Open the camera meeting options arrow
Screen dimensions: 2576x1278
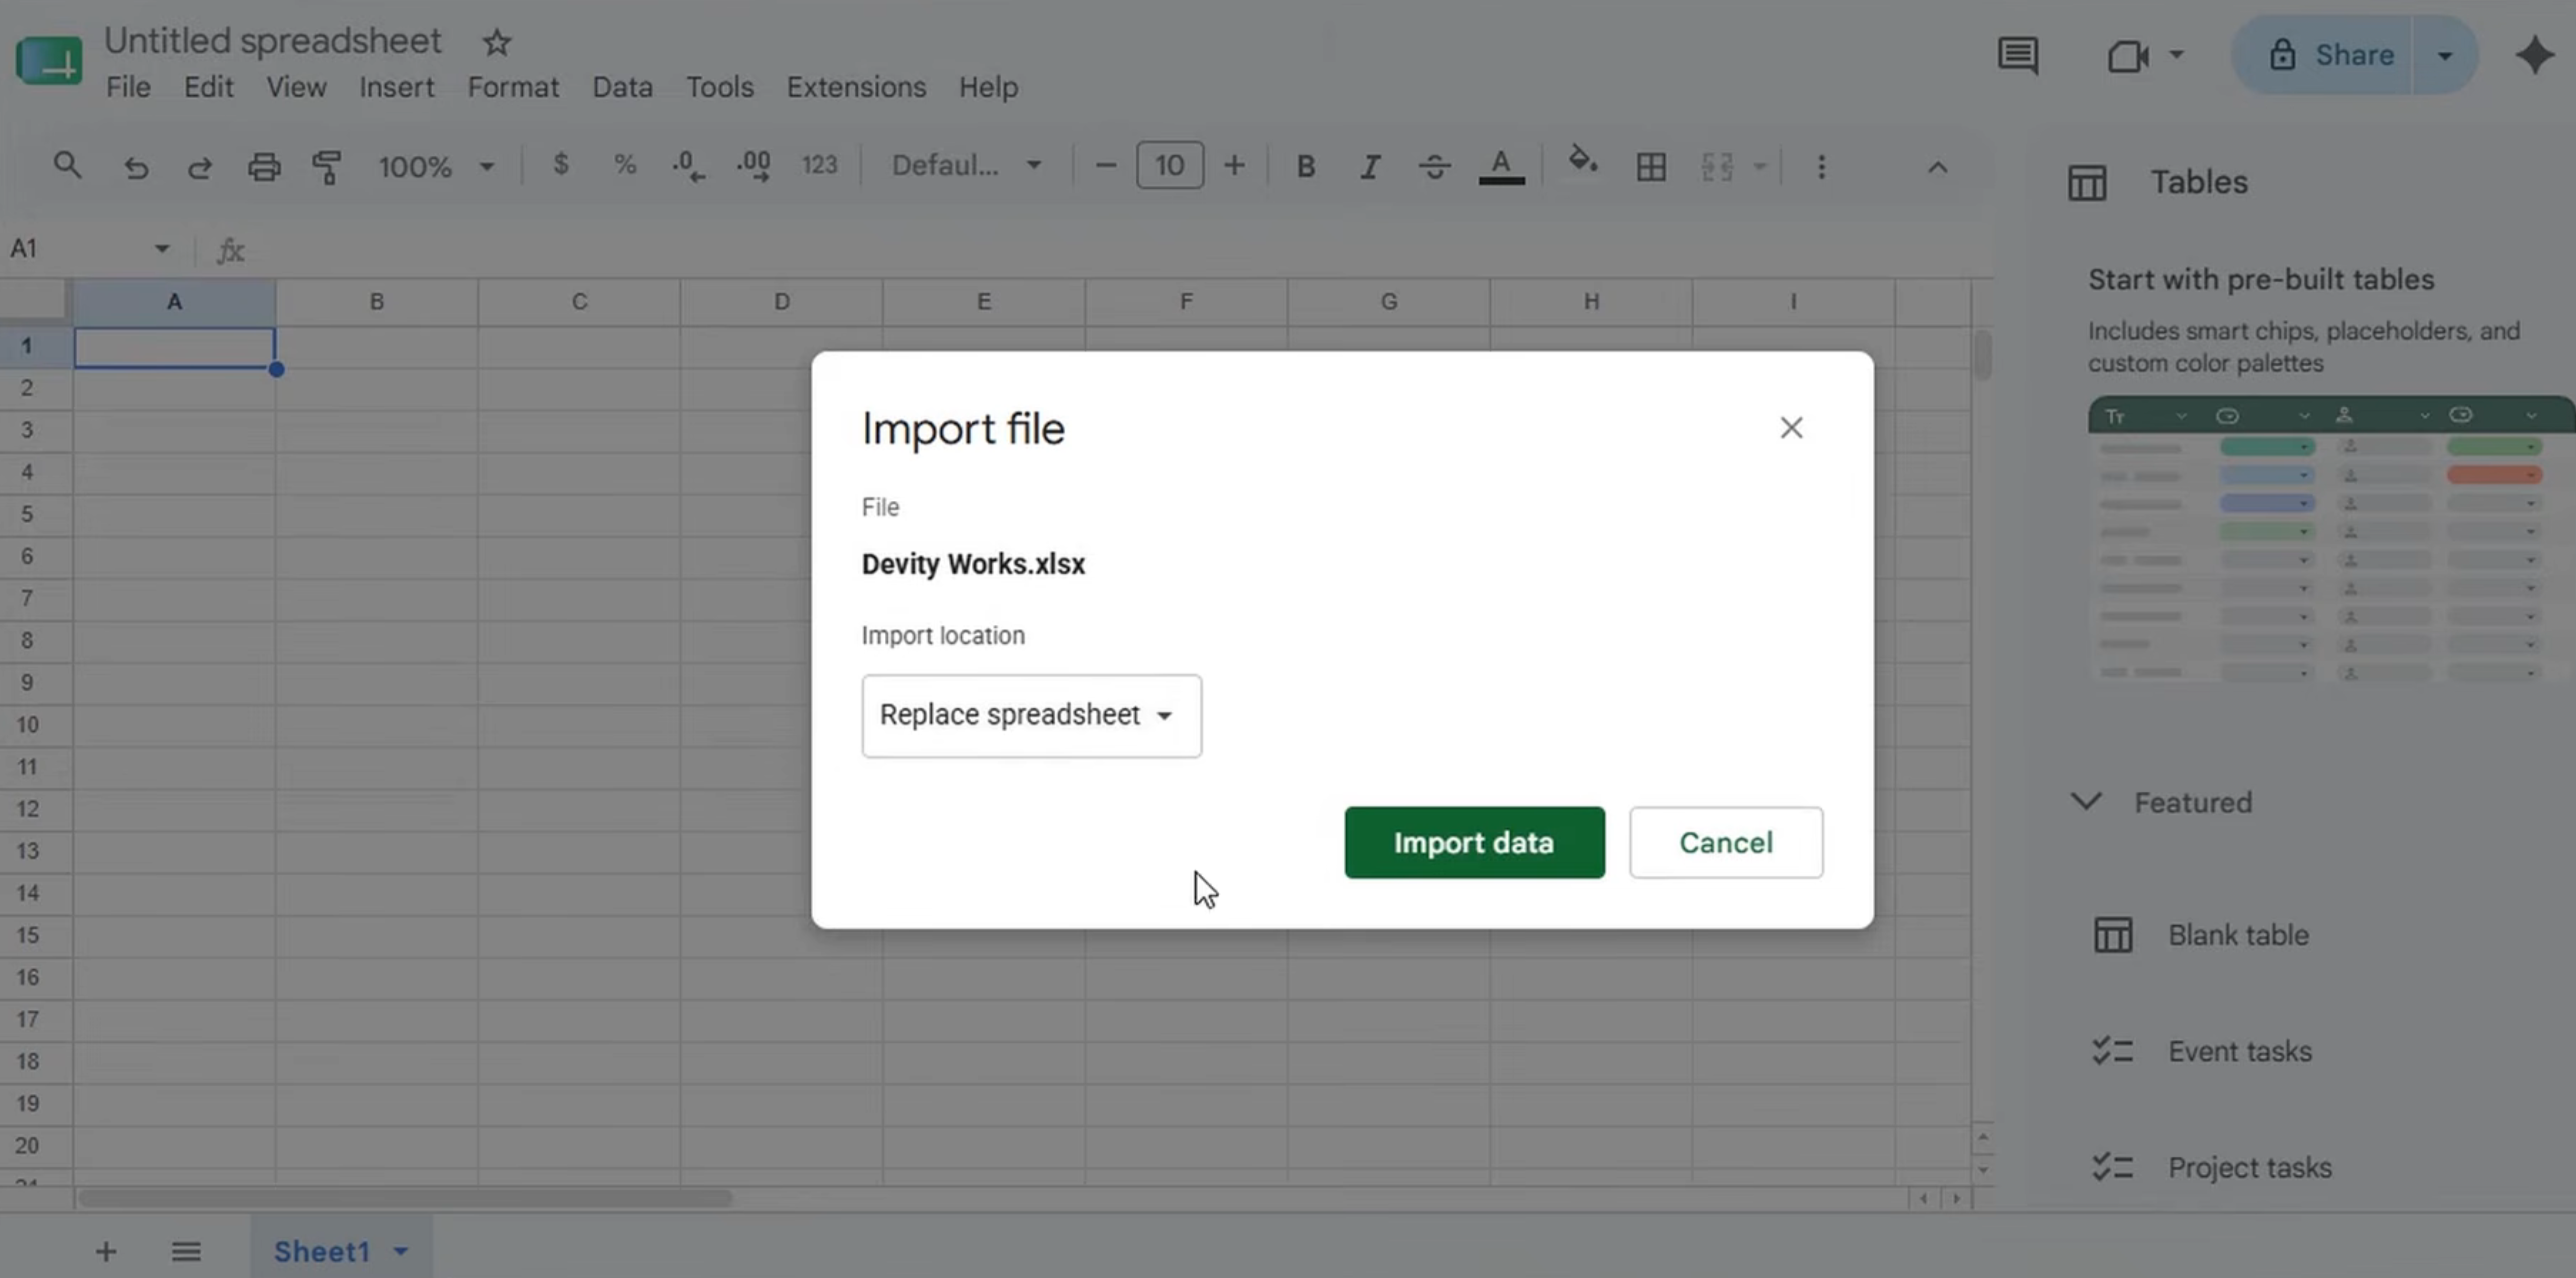(2176, 55)
